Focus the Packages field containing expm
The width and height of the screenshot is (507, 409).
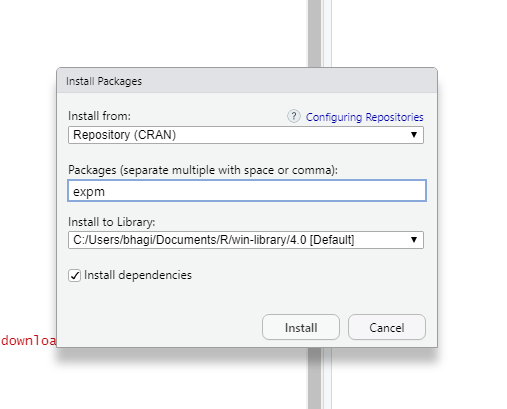pos(247,191)
